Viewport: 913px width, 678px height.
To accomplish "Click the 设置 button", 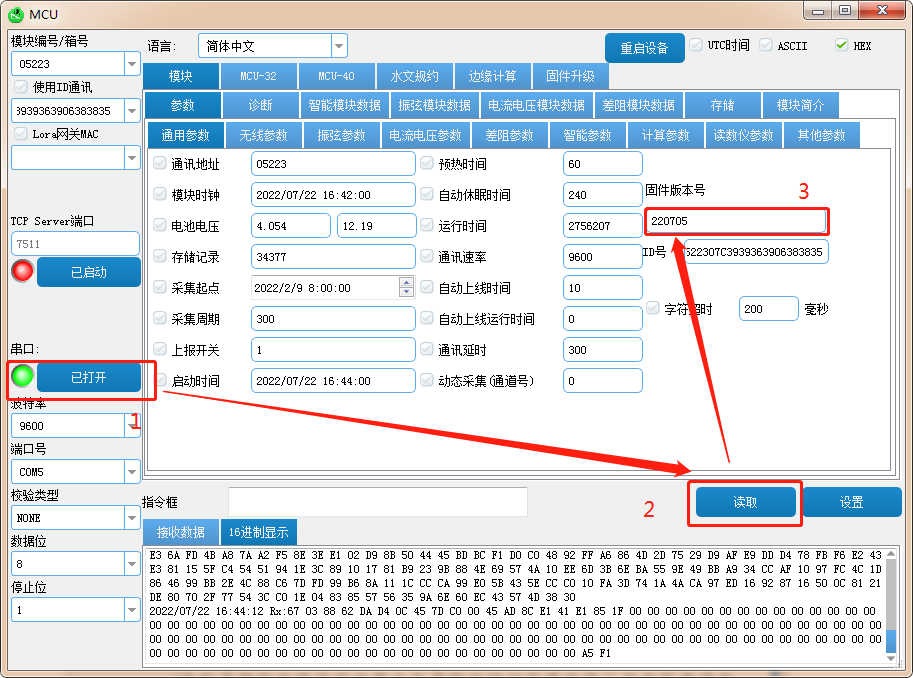I will pos(851,502).
